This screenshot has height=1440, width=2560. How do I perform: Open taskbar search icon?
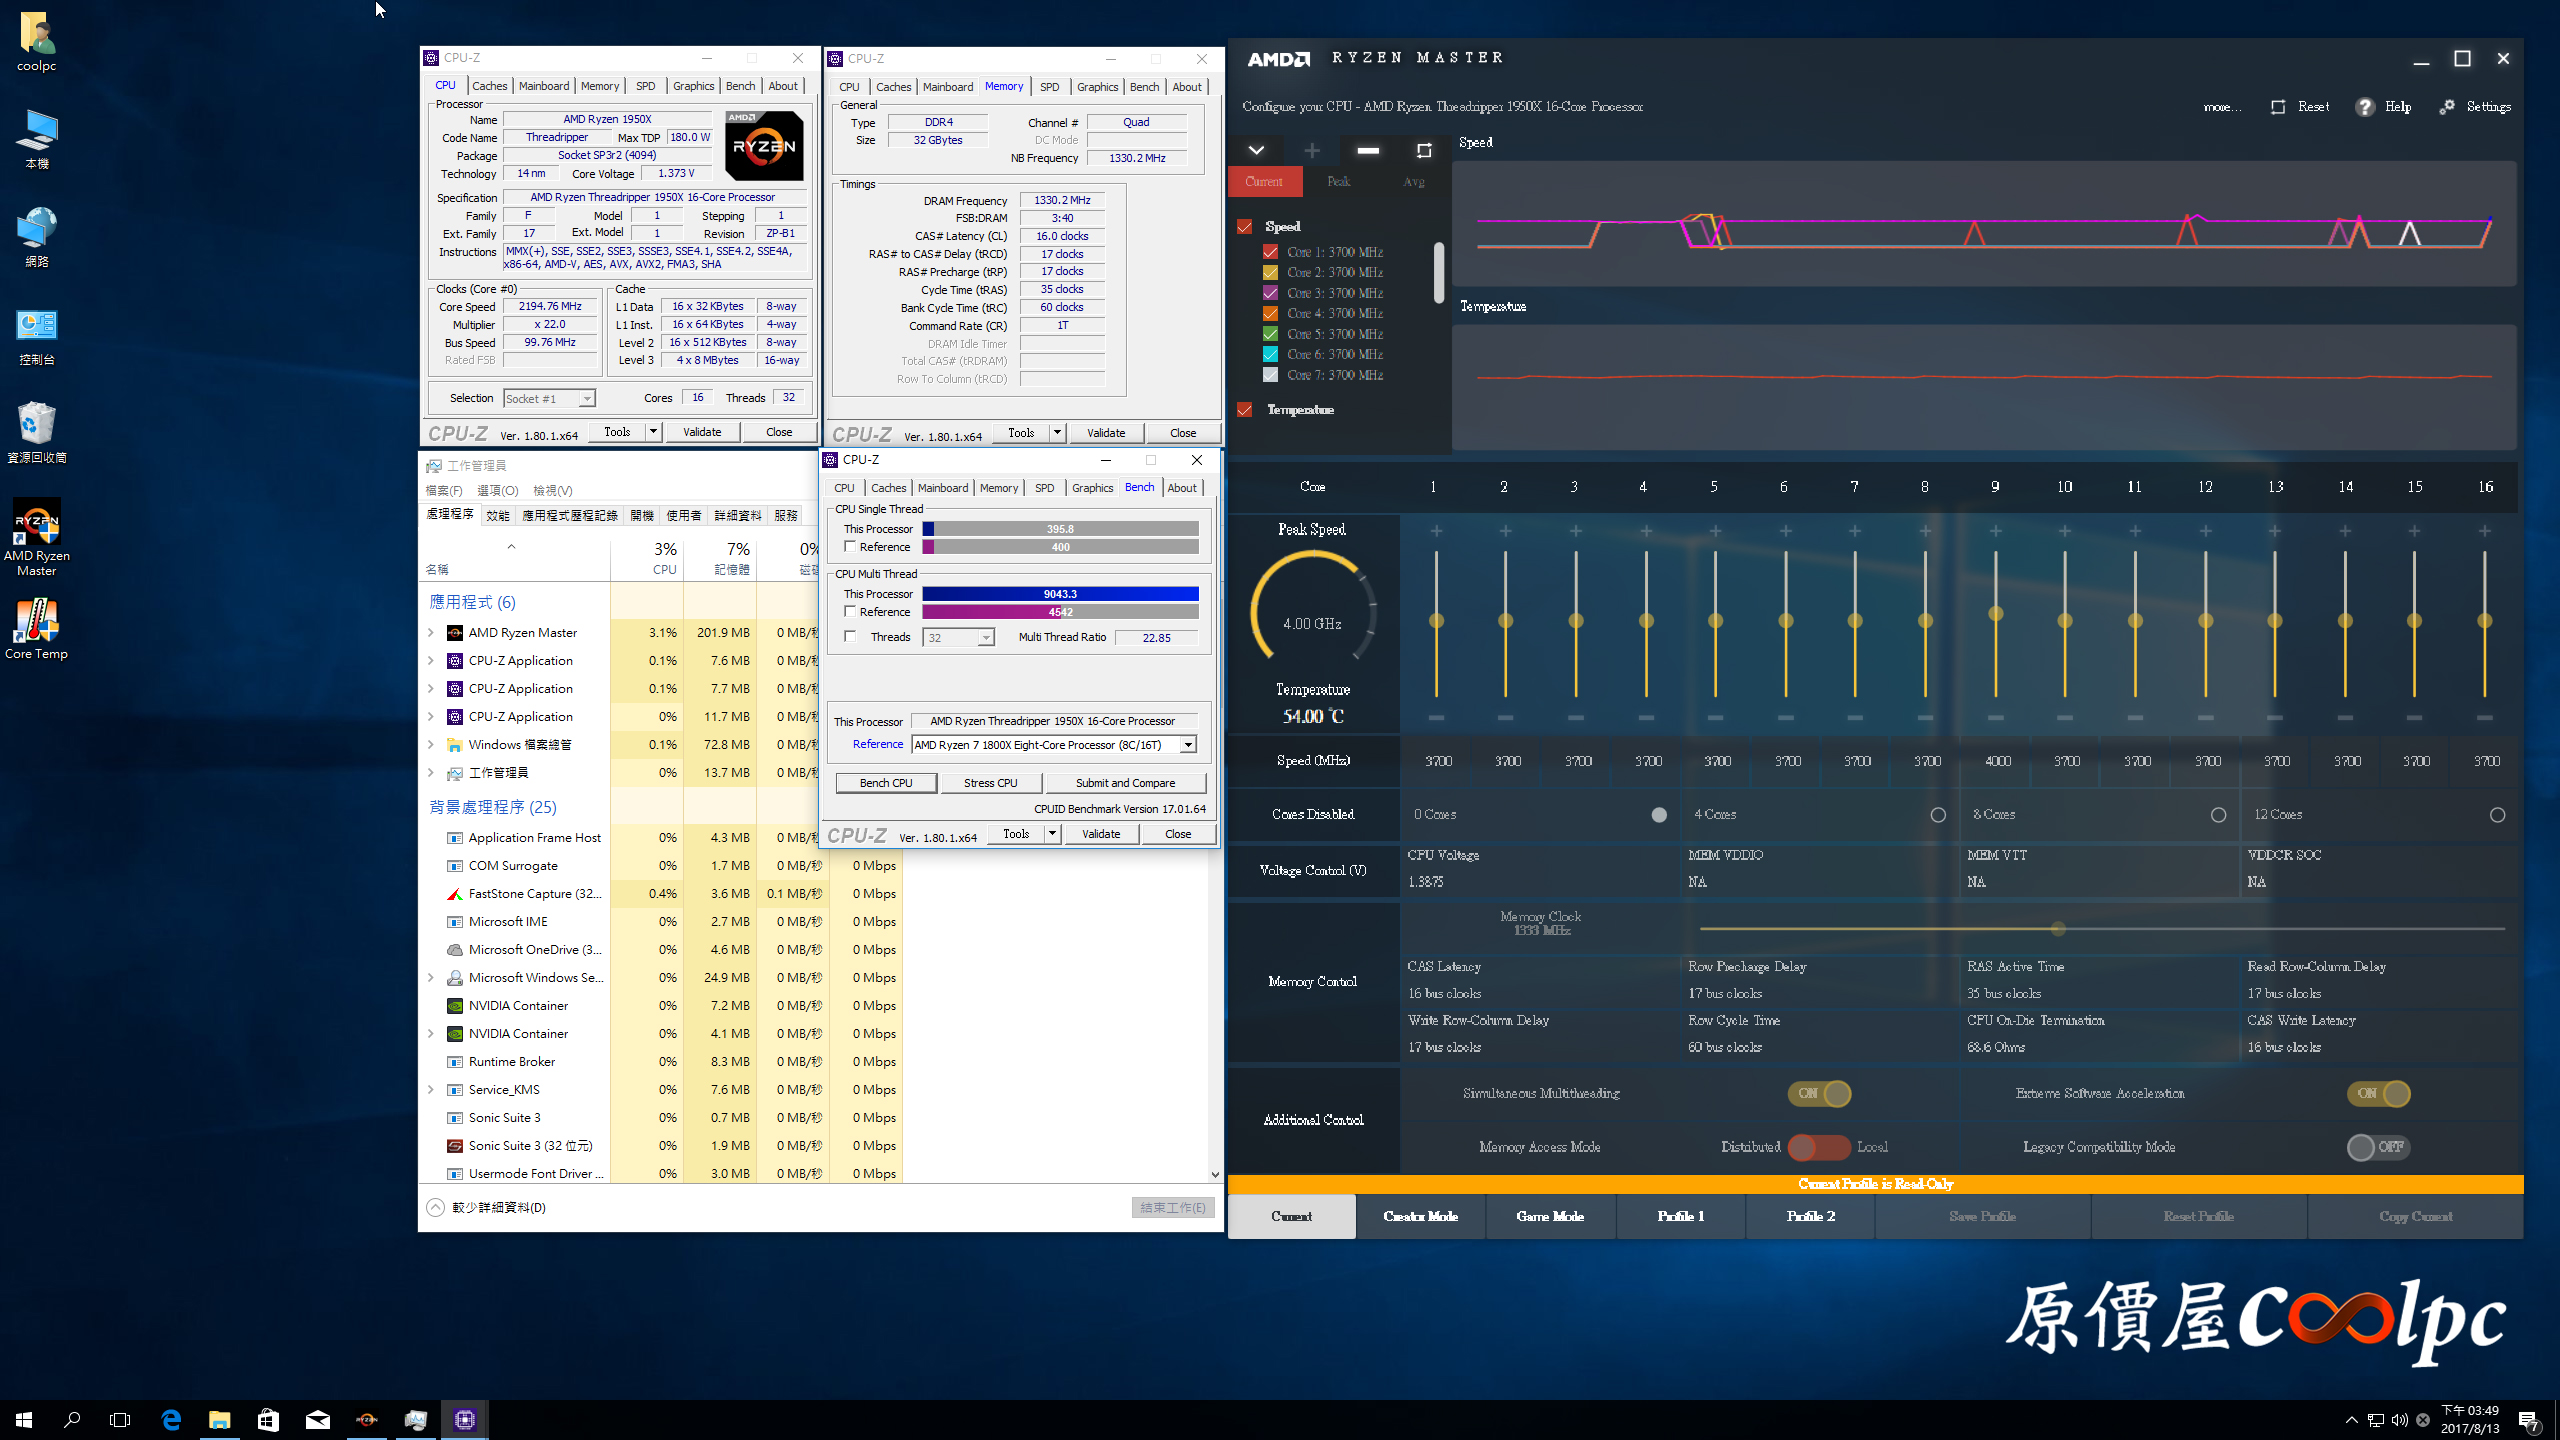[72, 1419]
